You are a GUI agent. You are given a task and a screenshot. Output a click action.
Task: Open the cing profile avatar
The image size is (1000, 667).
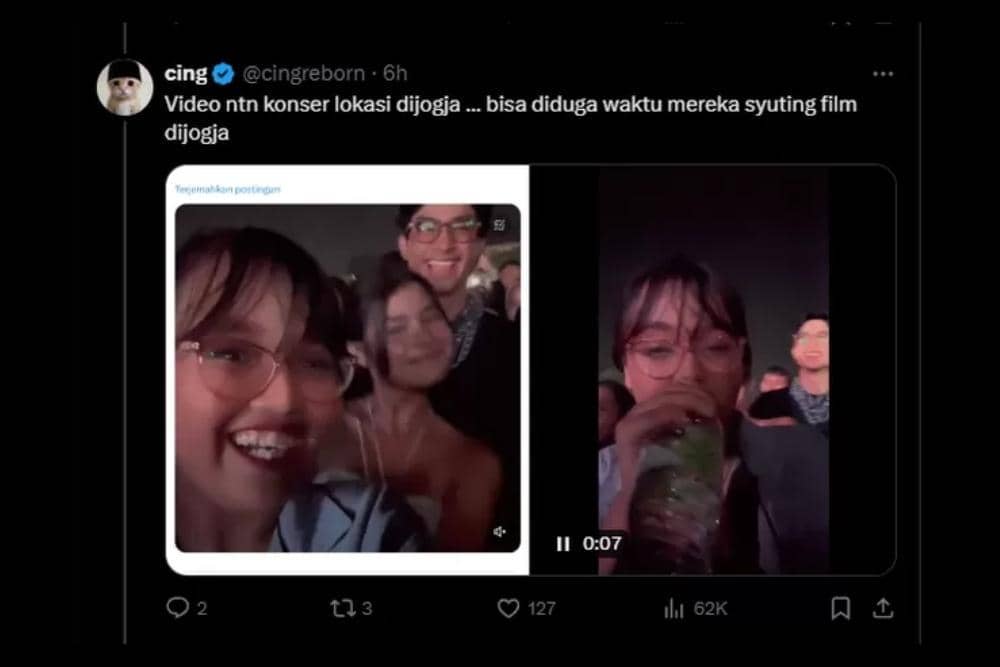[x=125, y=87]
